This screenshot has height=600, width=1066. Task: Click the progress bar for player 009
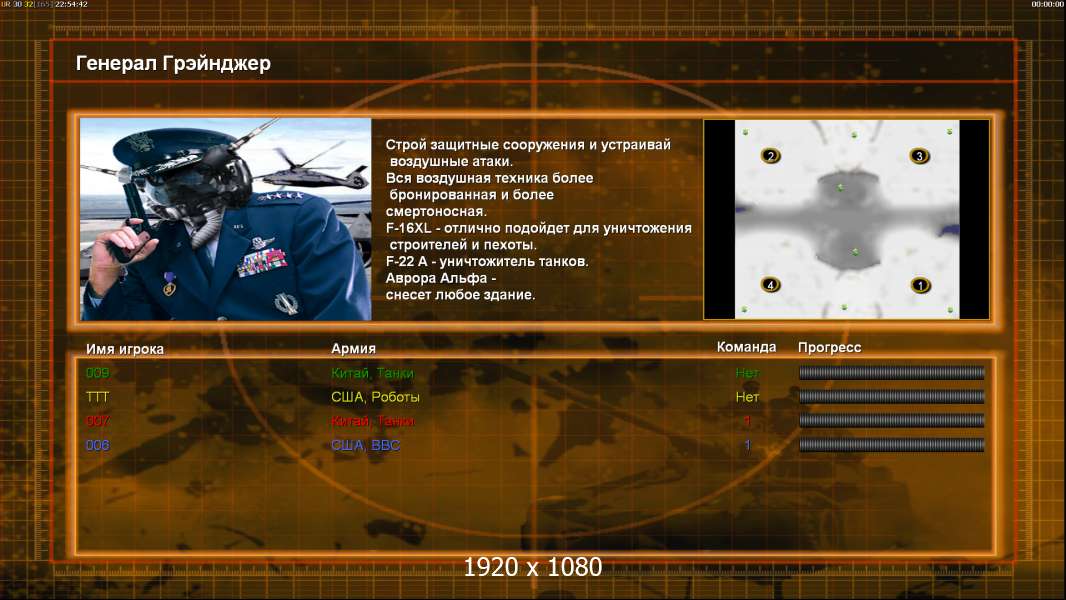[891, 372]
